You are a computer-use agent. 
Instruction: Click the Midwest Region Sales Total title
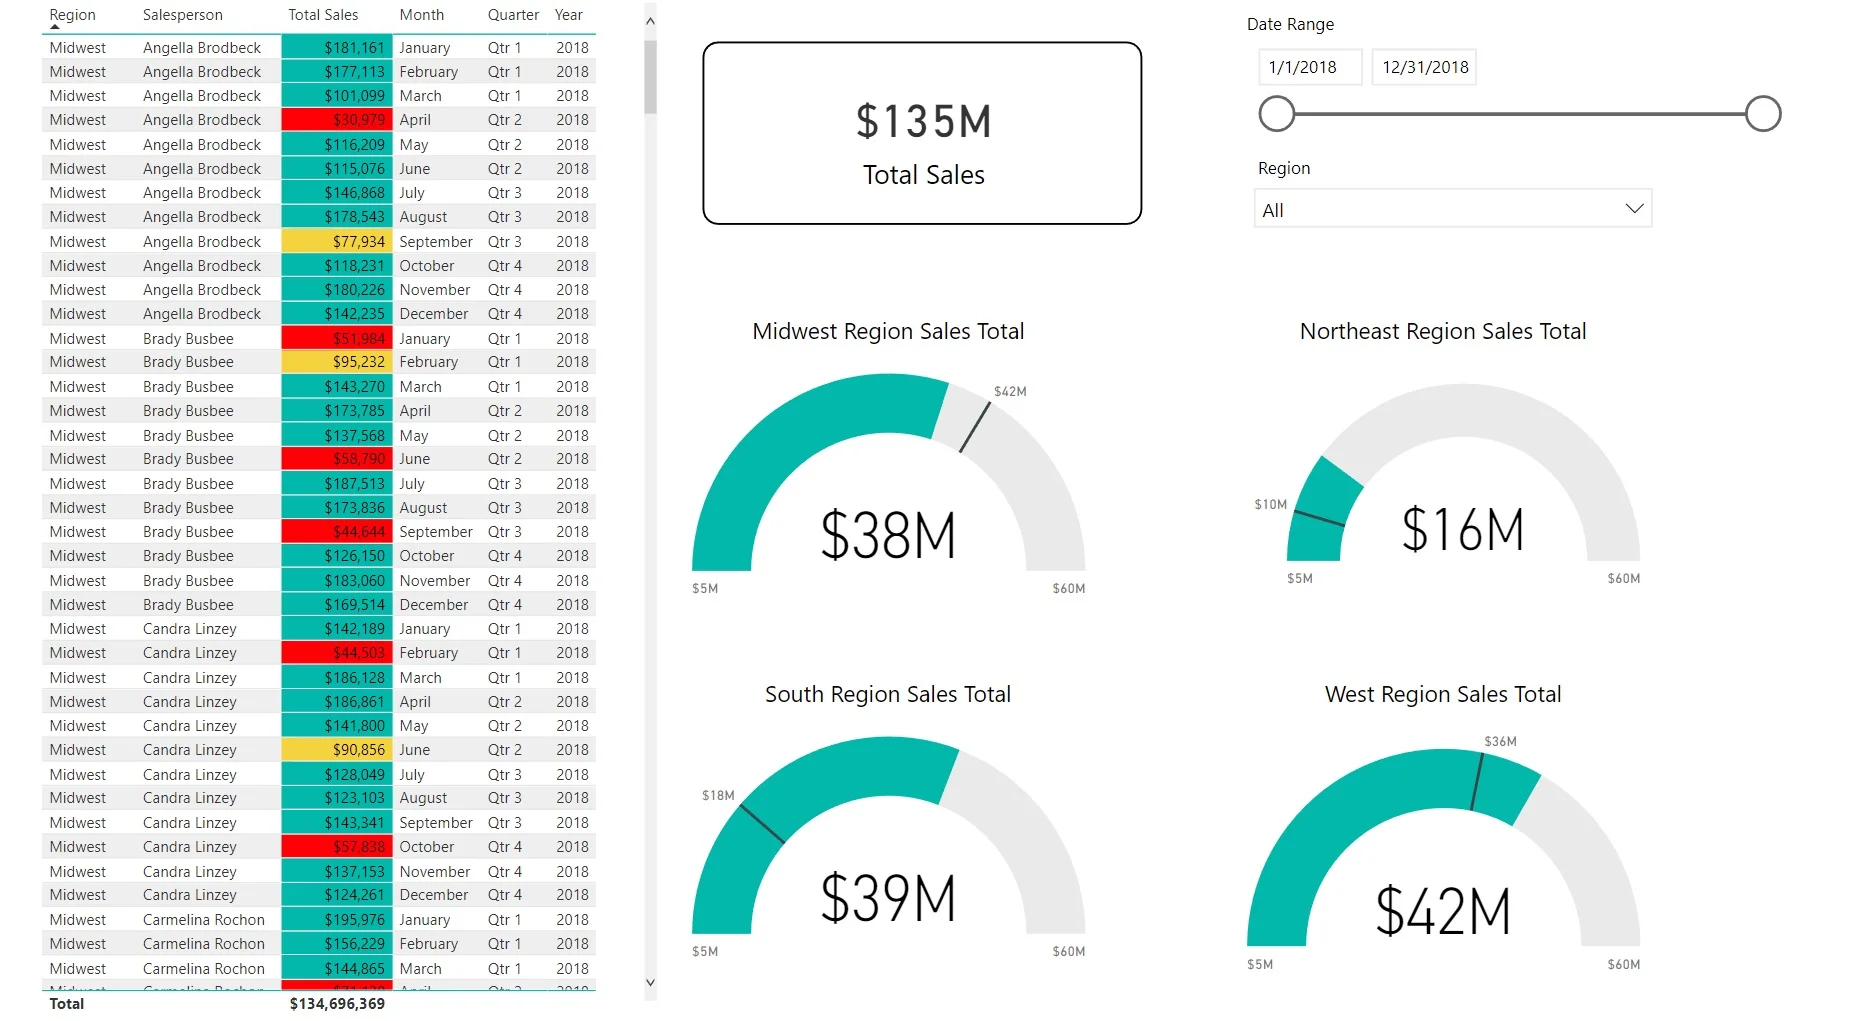click(x=888, y=331)
